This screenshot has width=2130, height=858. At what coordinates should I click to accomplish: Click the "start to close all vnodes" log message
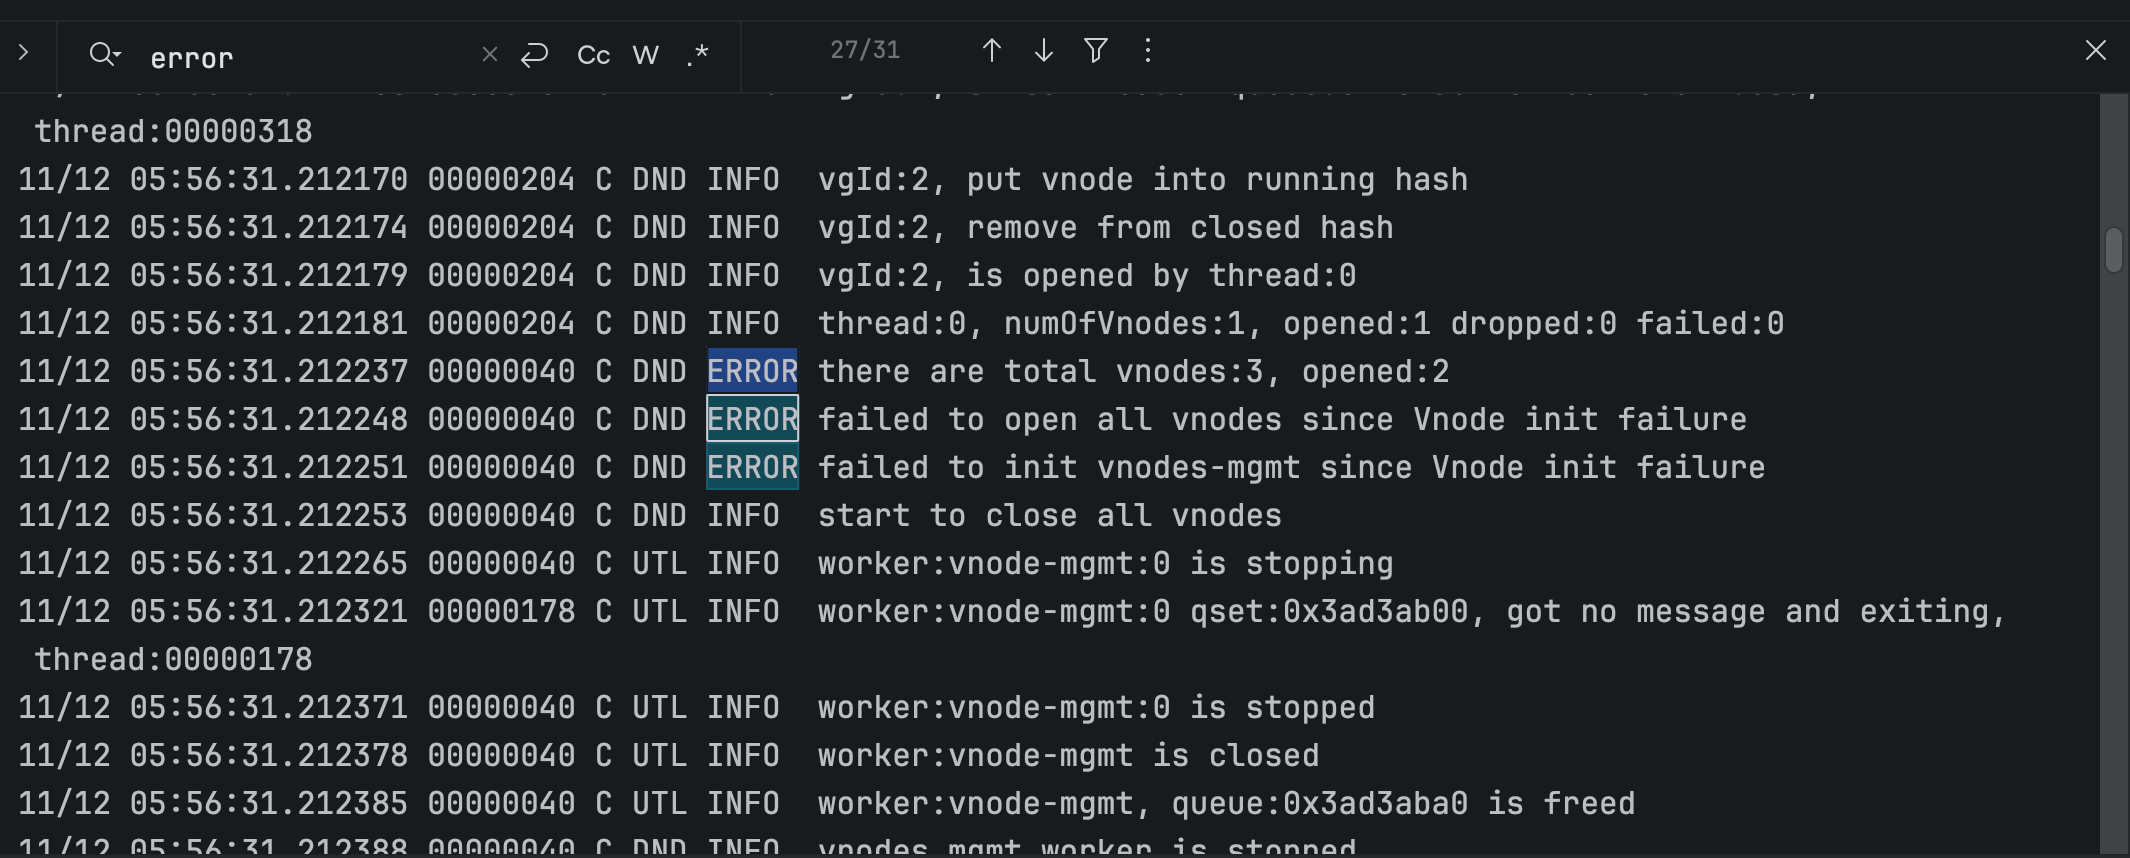pyautogui.click(x=1049, y=516)
